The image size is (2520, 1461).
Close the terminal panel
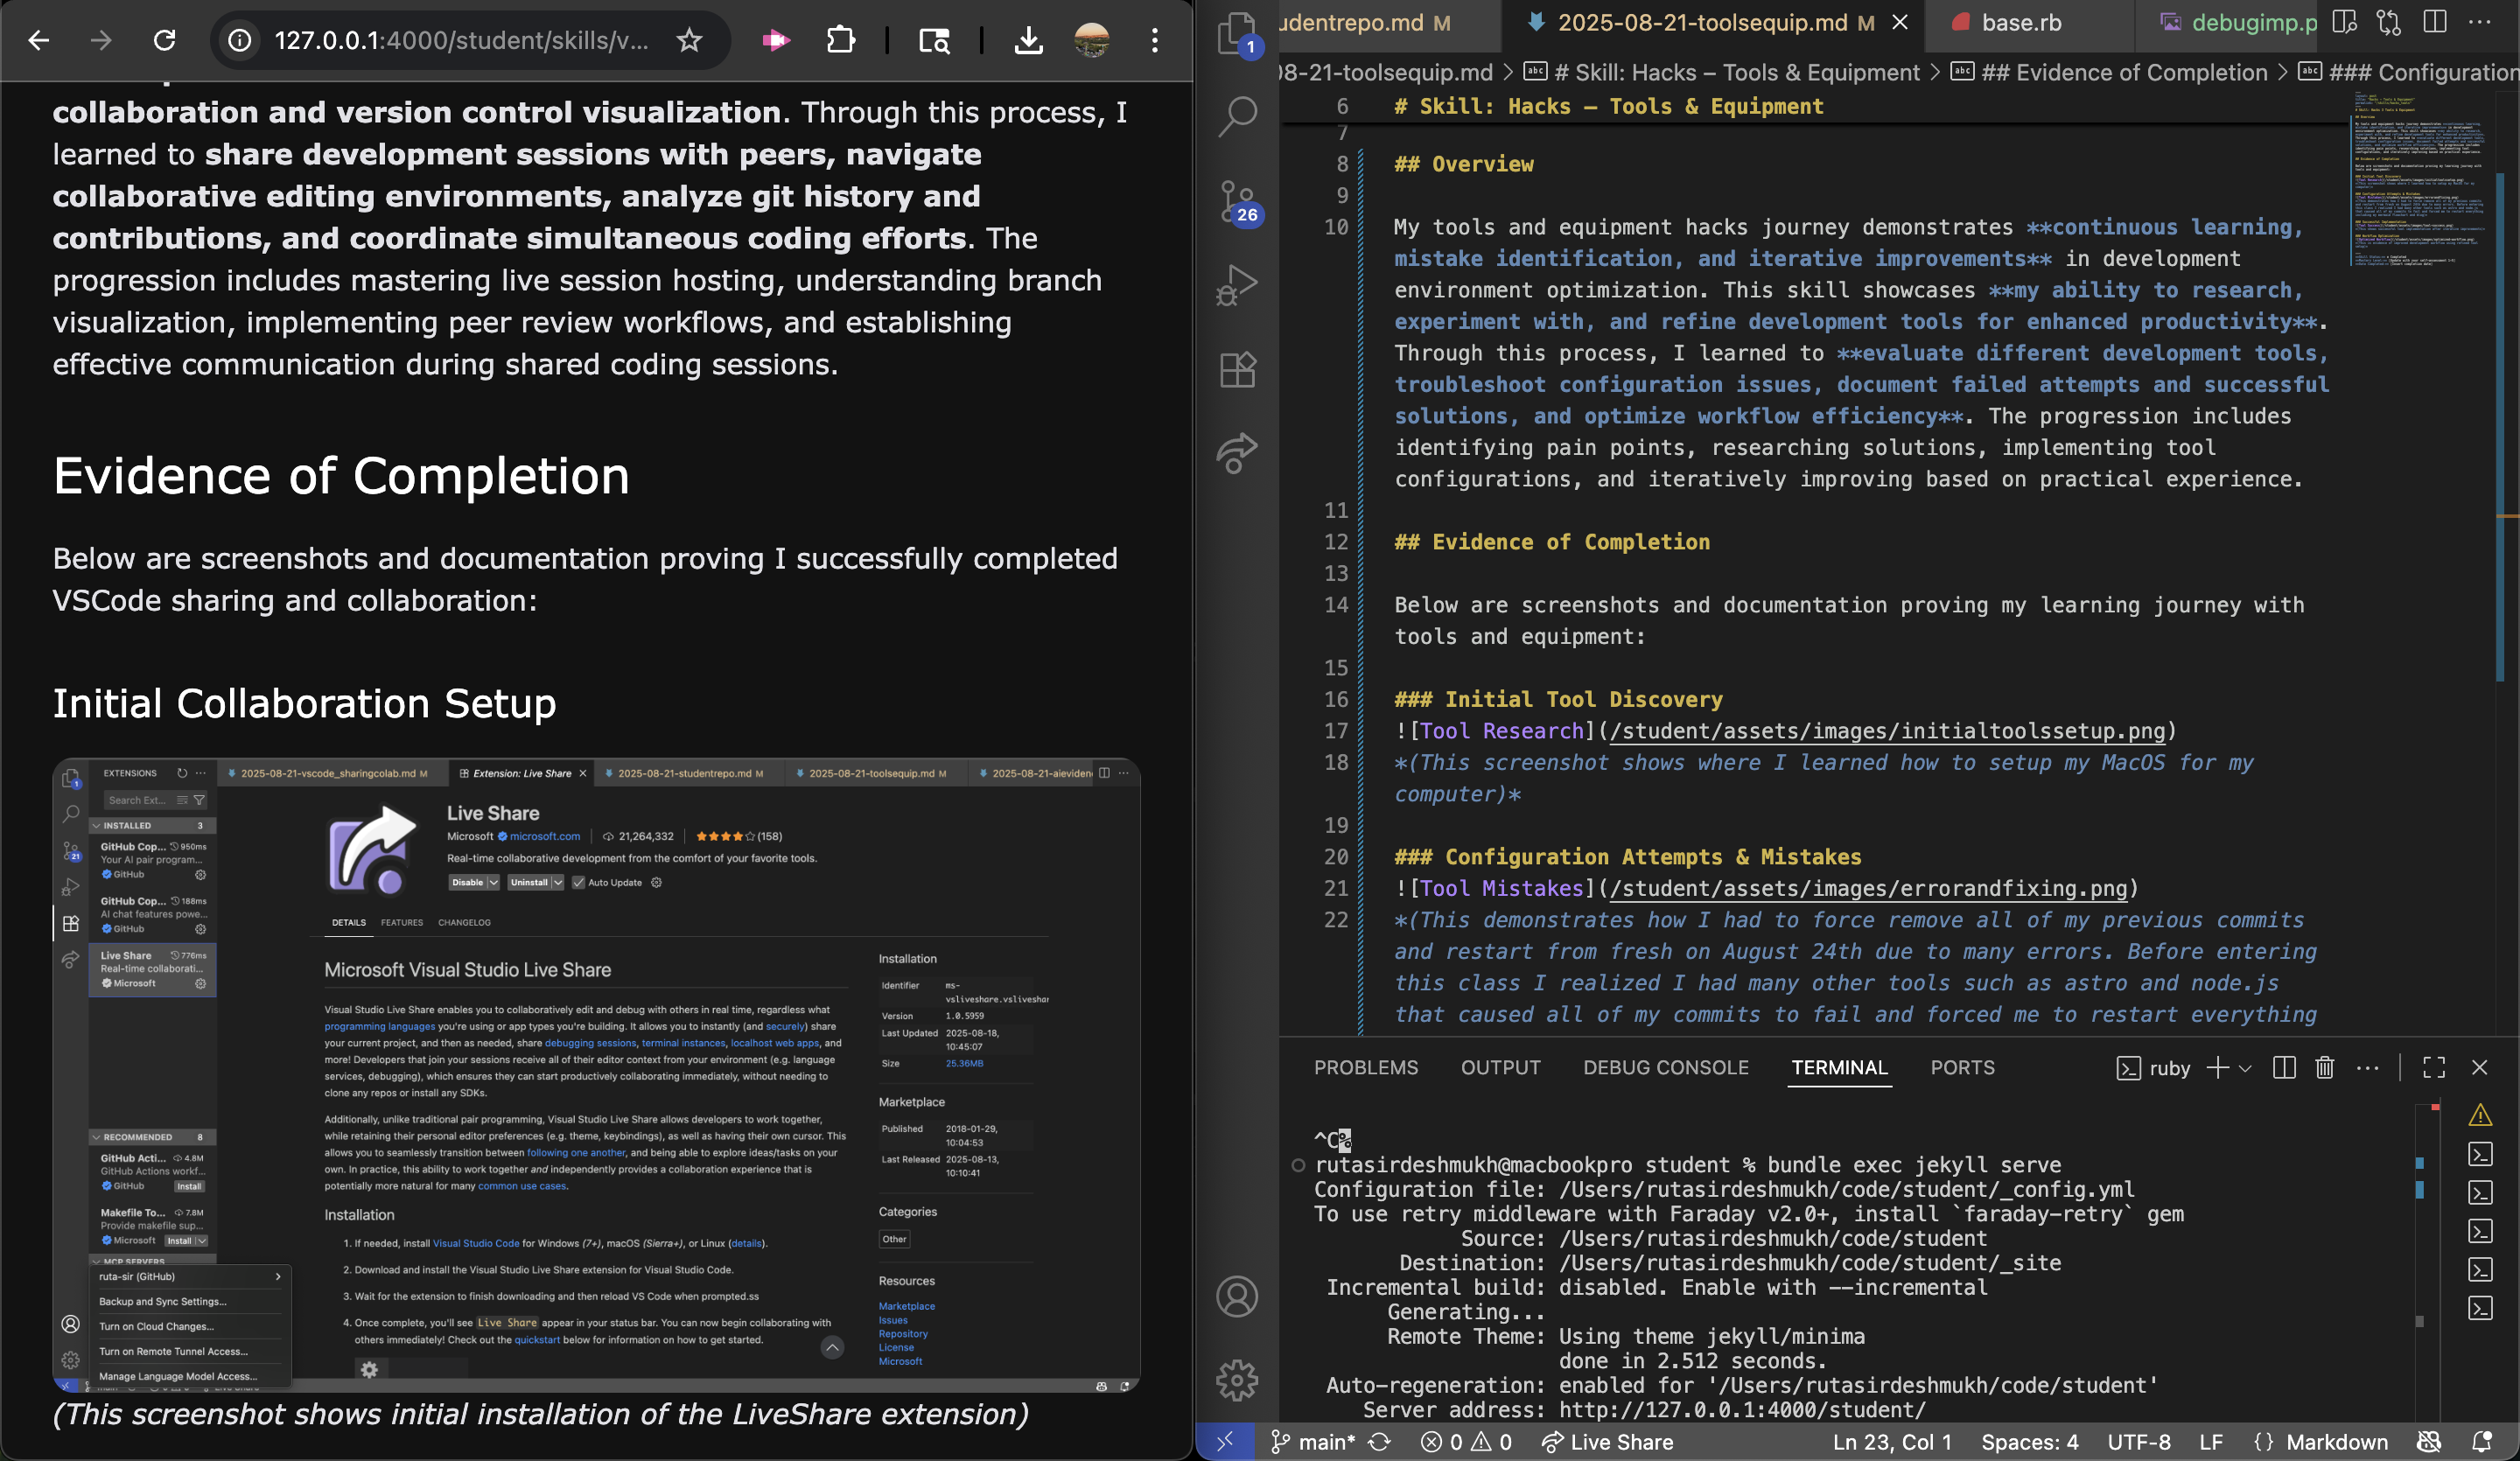(2480, 1068)
